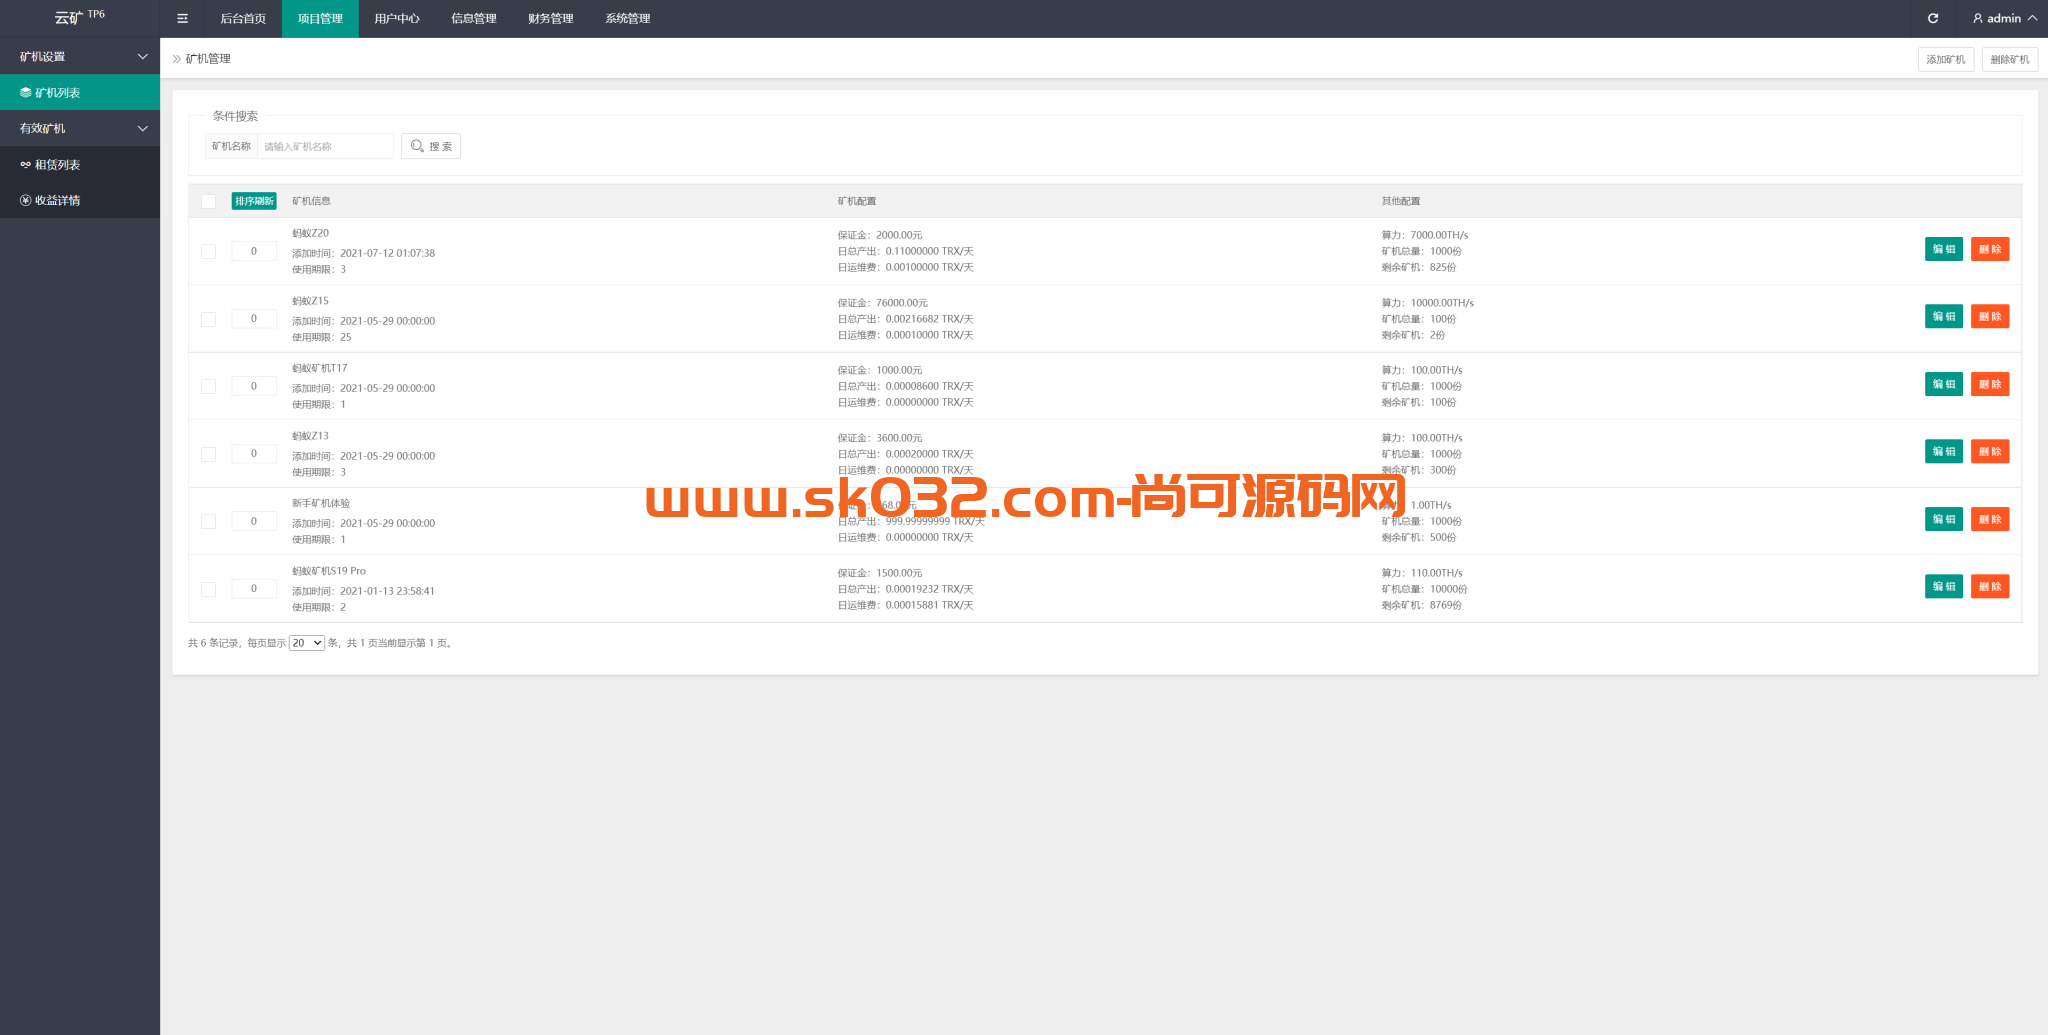Open 租赁列表 in sidebar
Viewport: 2048px width, 1035px height.
(x=80, y=164)
